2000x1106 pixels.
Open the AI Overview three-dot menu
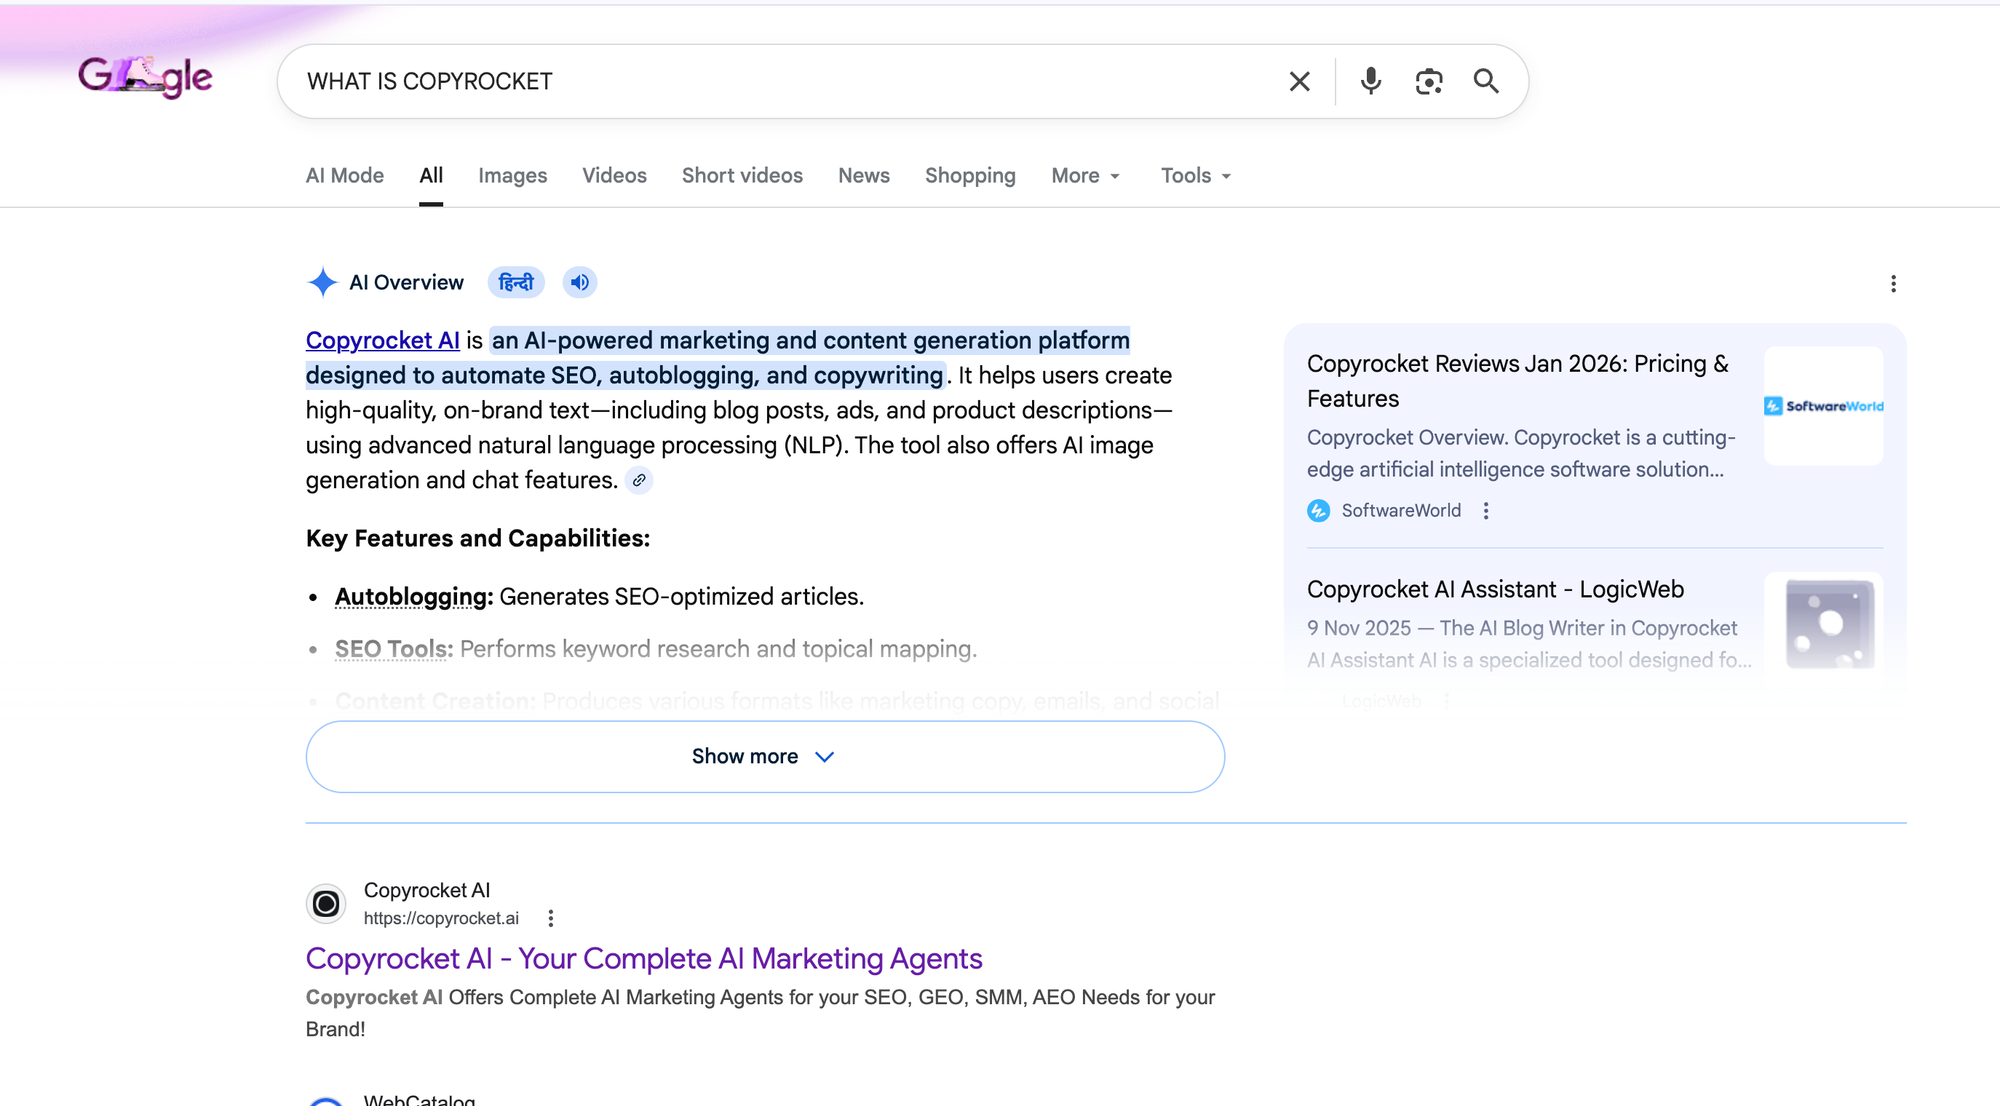(x=1893, y=284)
